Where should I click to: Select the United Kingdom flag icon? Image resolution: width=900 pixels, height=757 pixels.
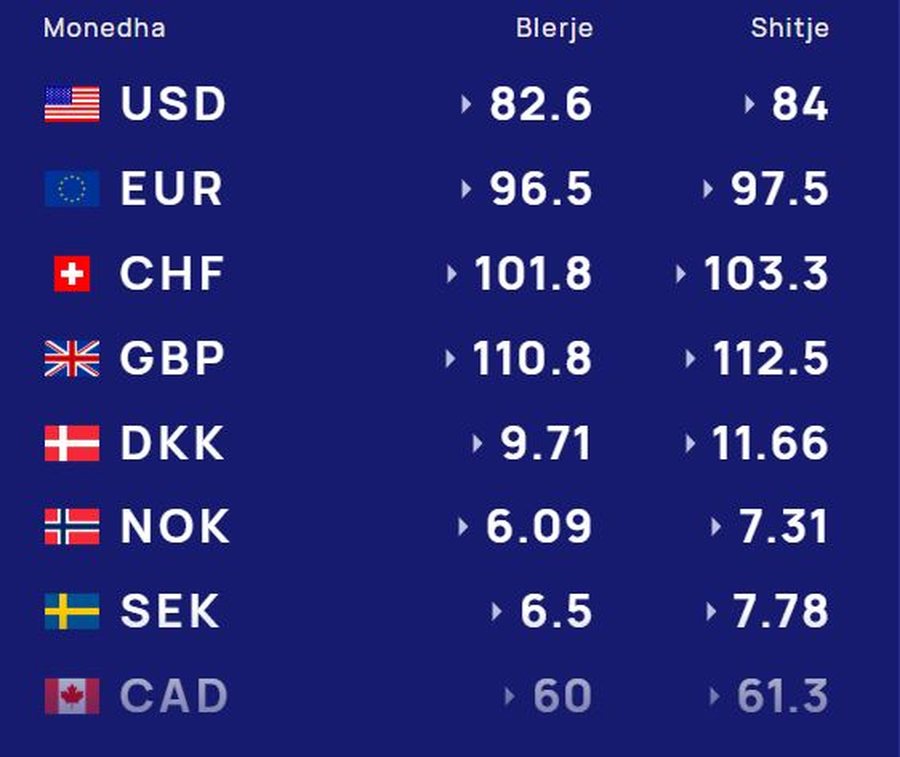point(72,359)
